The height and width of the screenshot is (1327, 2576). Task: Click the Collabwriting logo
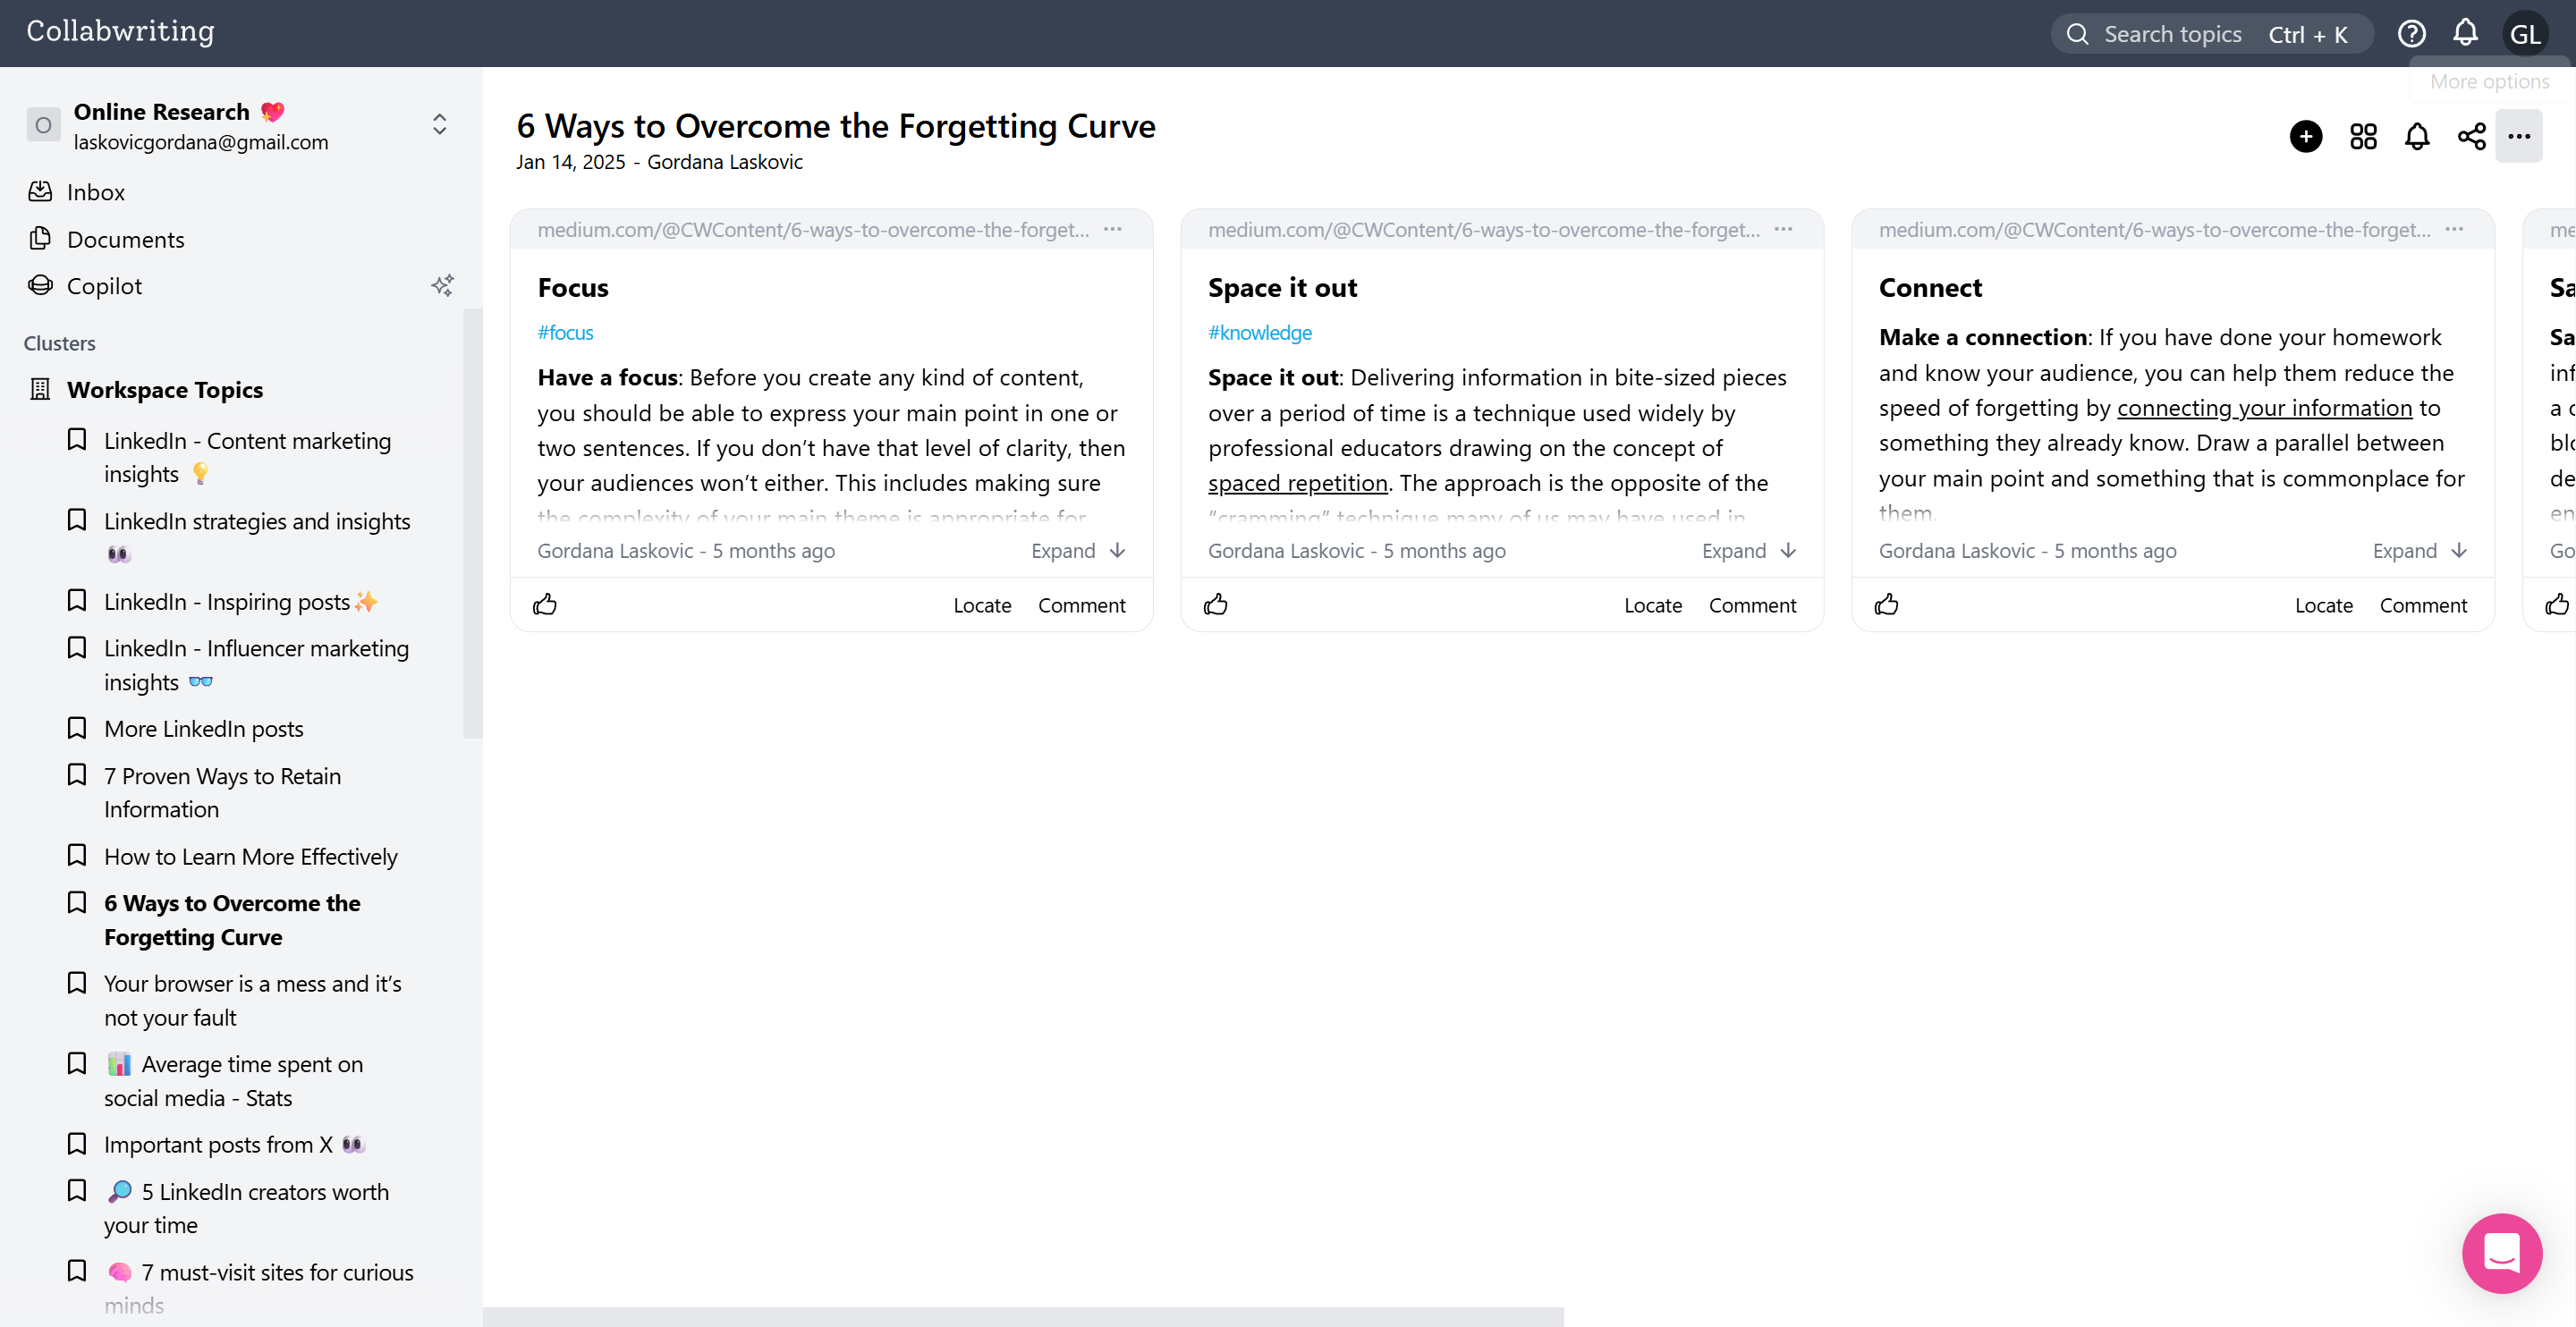click(120, 32)
